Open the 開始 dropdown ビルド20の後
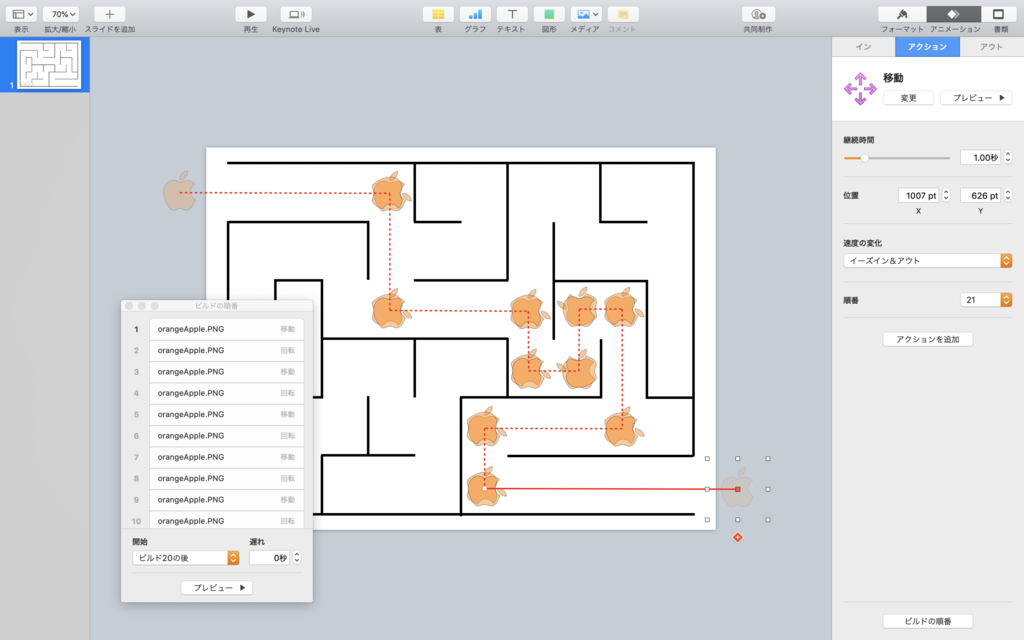The width and height of the screenshot is (1024, 640). click(185, 558)
